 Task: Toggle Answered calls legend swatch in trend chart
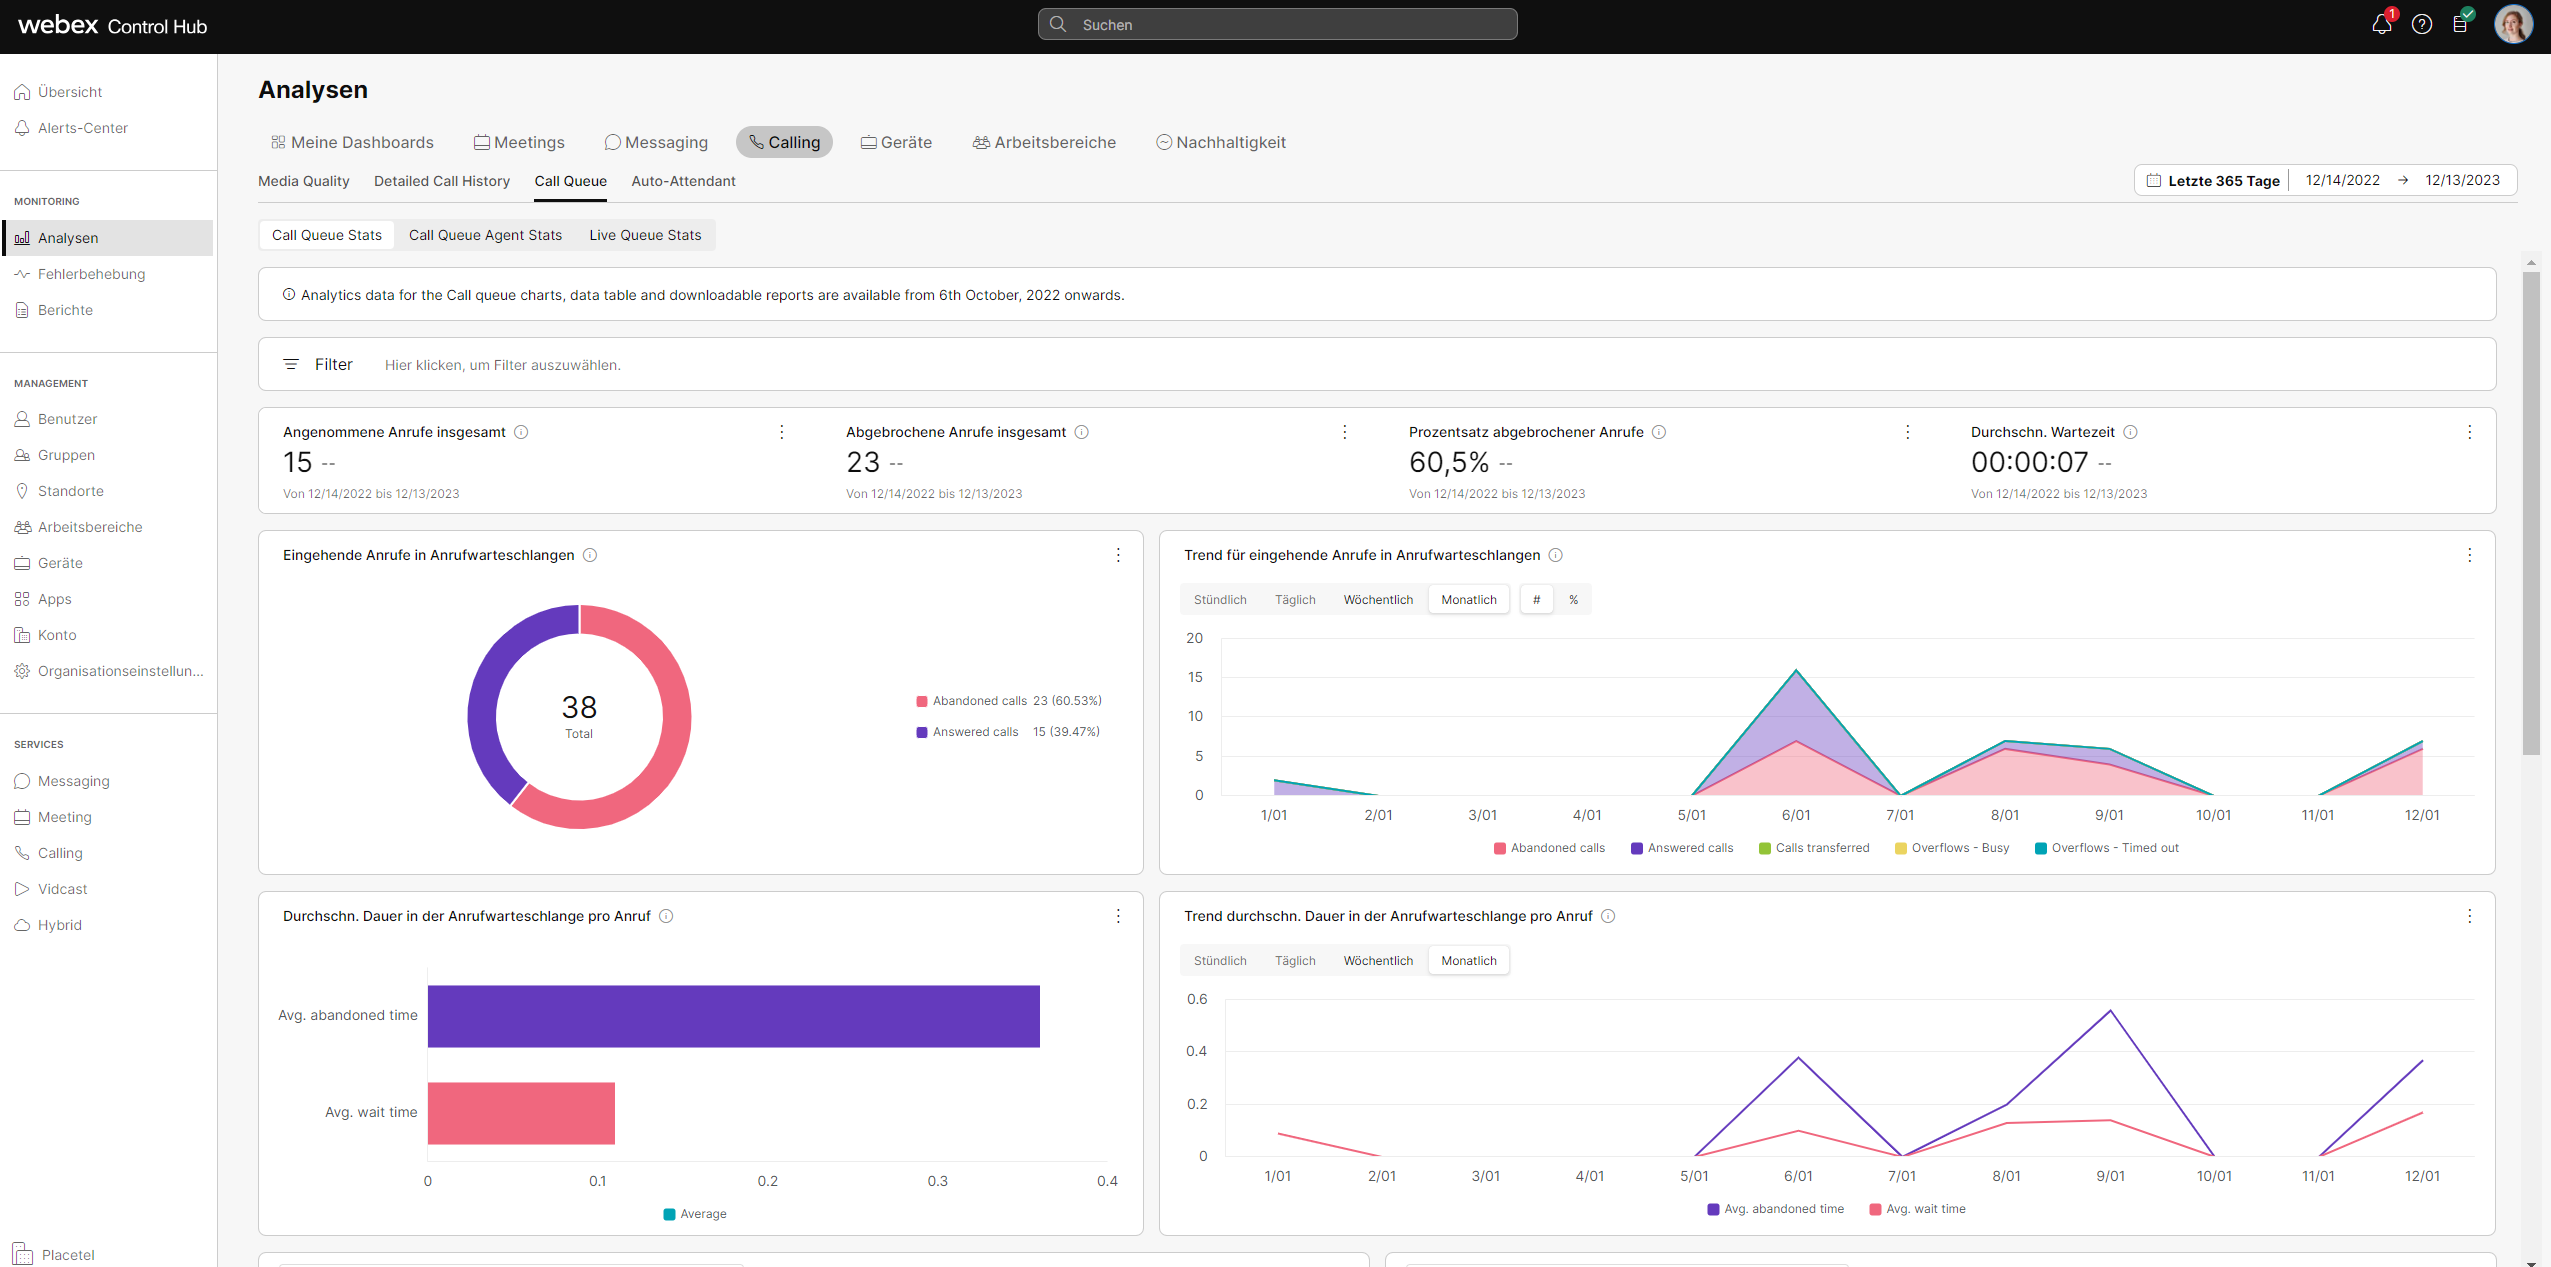coord(1636,848)
